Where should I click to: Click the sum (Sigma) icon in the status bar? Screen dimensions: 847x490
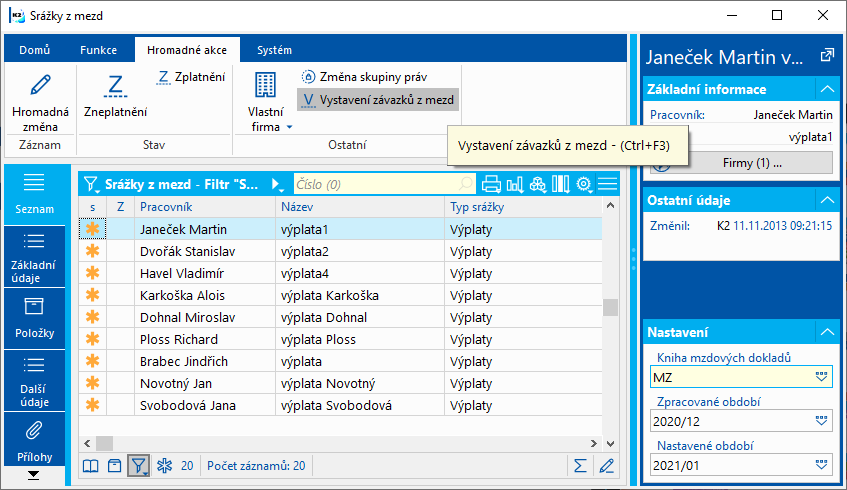[580, 465]
